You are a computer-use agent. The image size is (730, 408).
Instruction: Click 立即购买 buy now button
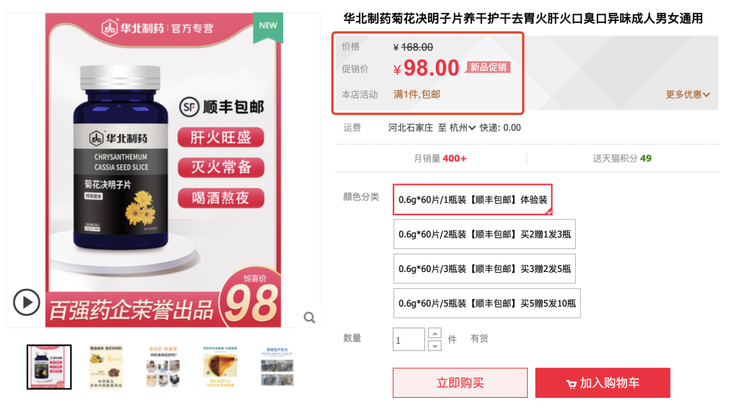click(x=460, y=383)
